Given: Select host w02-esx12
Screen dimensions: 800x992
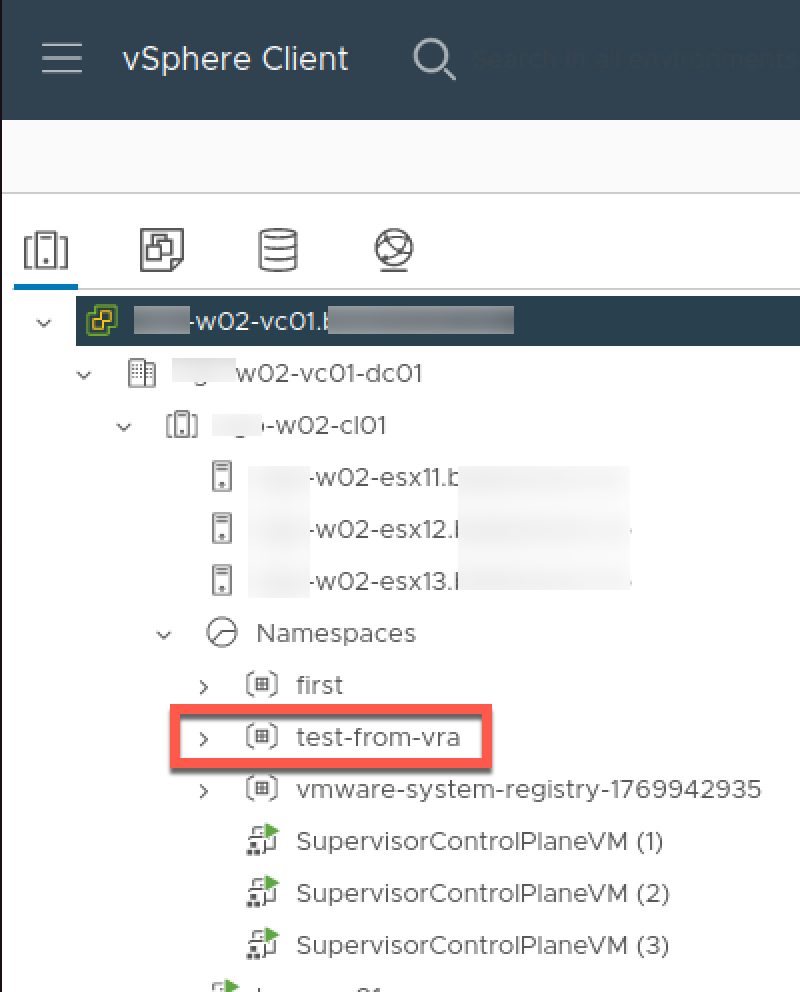Looking at the screenshot, I should tap(439, 529).
